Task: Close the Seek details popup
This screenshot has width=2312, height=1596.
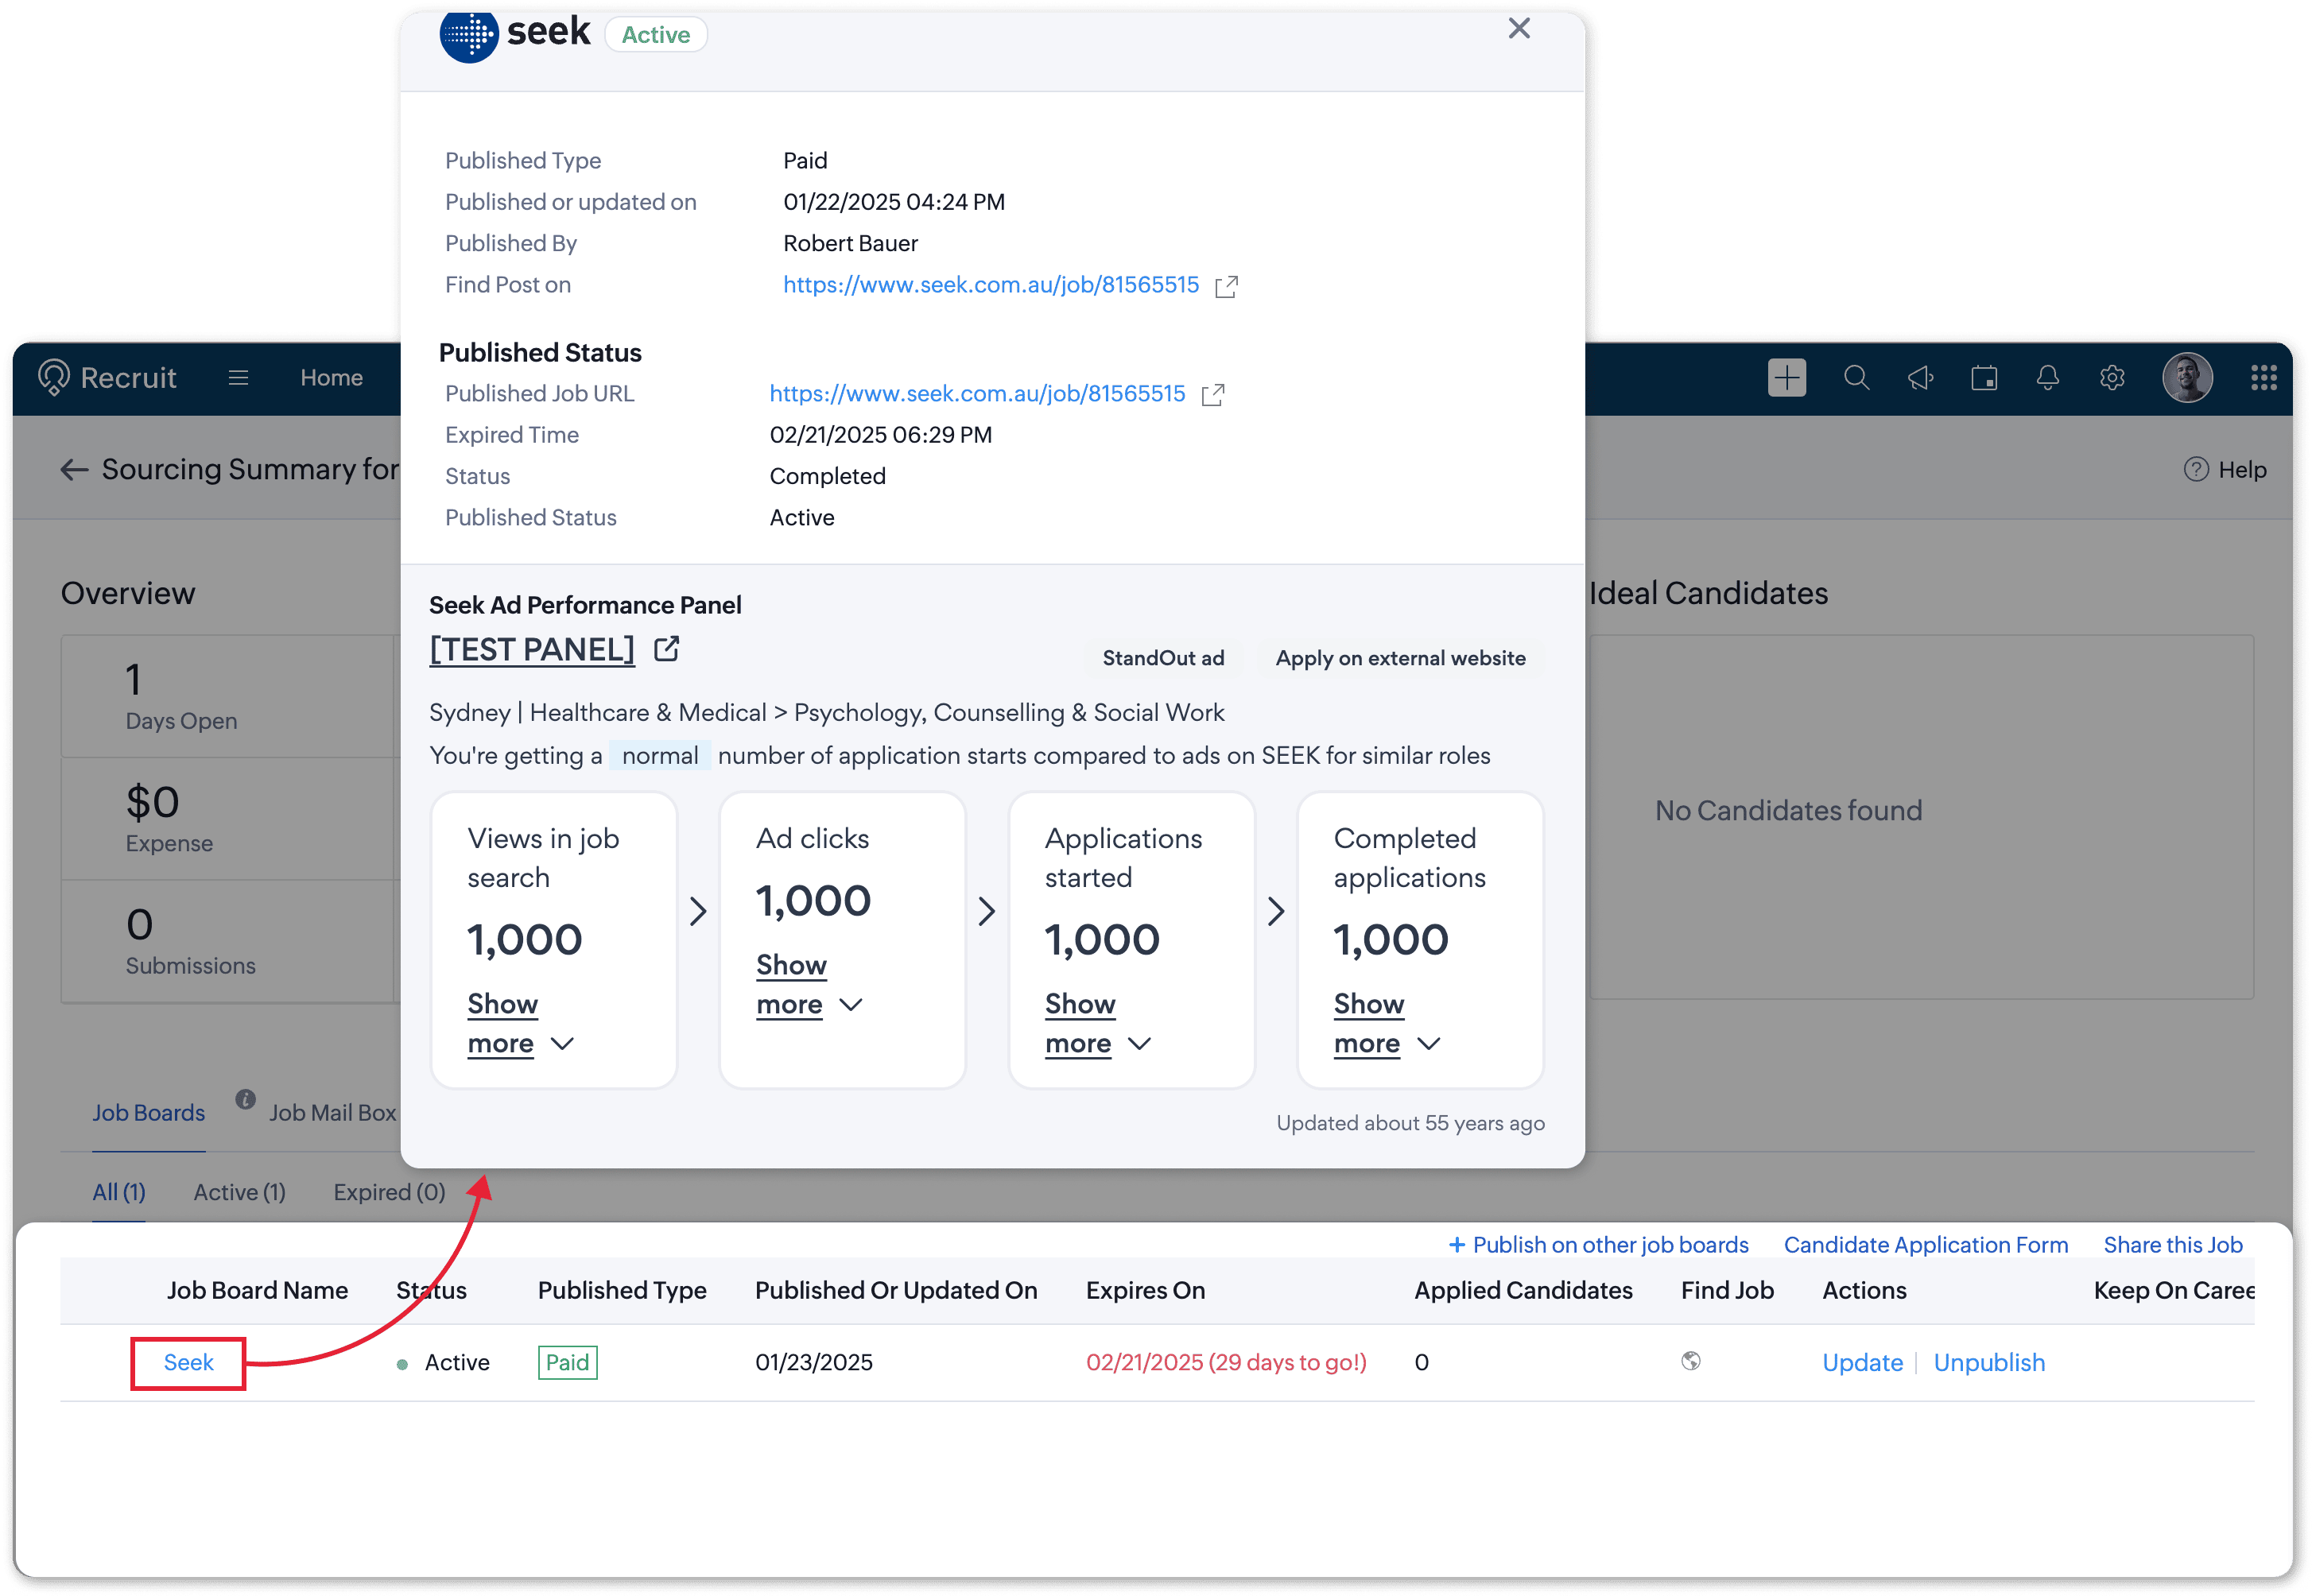Action: coord(1519,28)
